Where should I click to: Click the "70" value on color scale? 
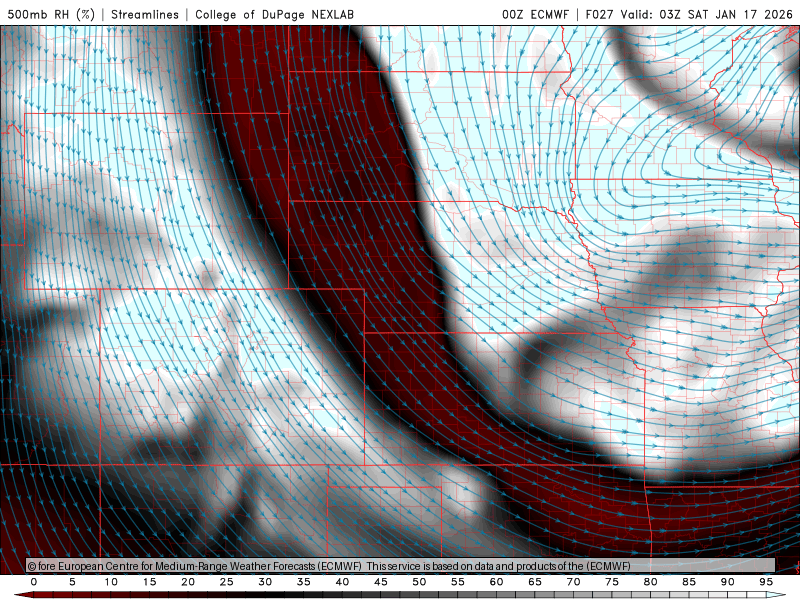tap(573, 582)
